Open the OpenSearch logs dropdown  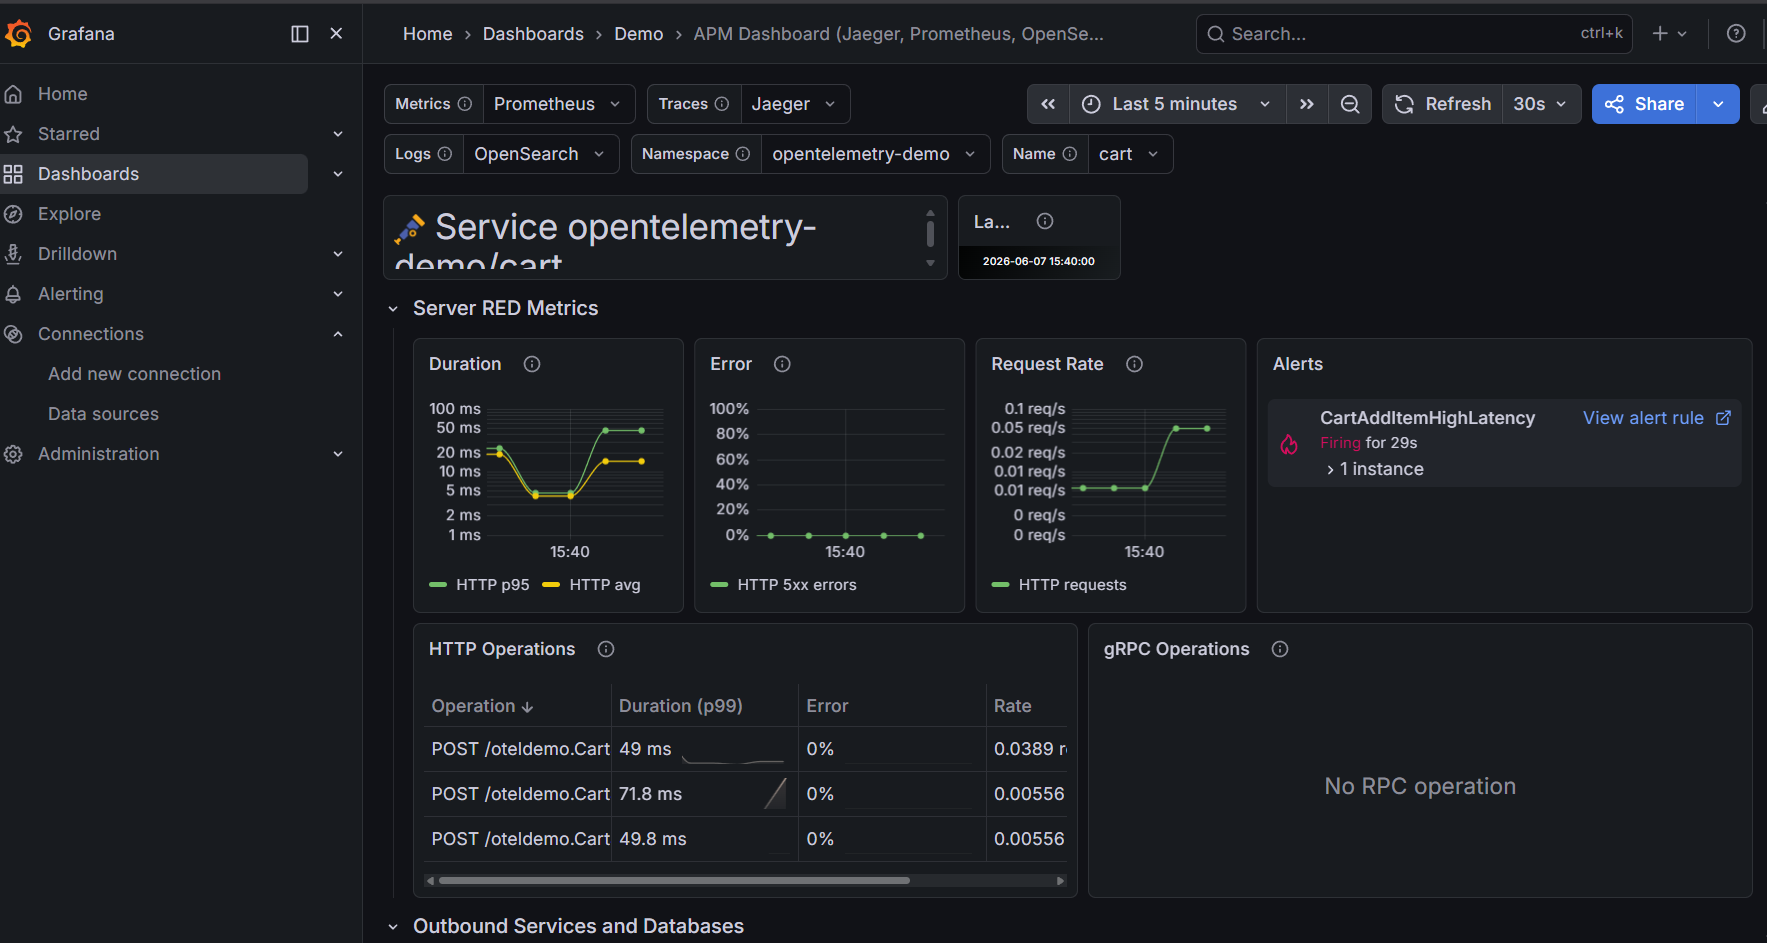click(541, 154)
